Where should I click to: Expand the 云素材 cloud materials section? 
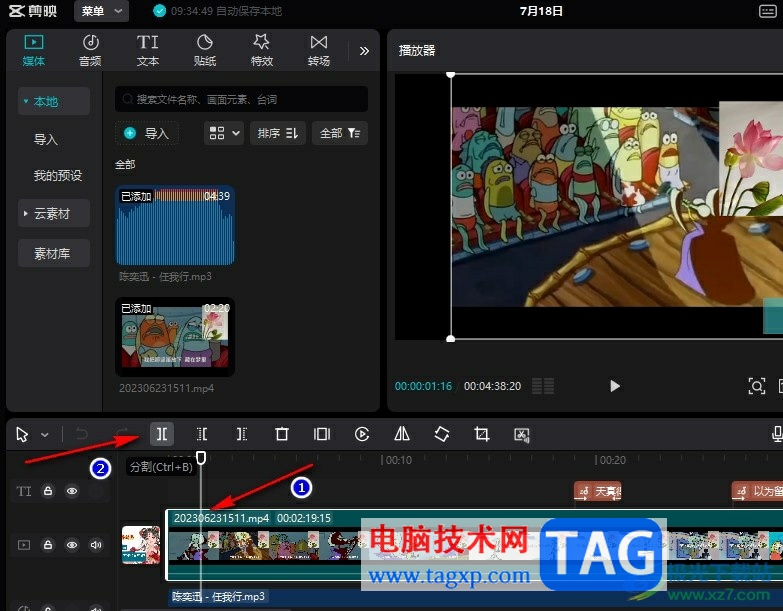(54, 213)
